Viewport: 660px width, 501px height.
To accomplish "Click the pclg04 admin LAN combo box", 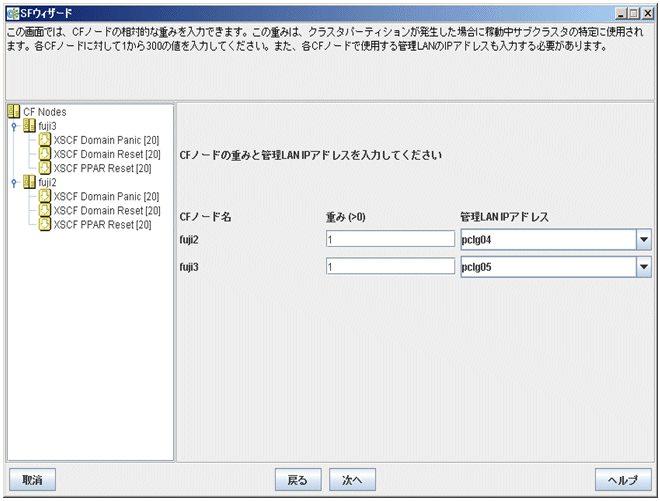I will [x=556, y=240].
